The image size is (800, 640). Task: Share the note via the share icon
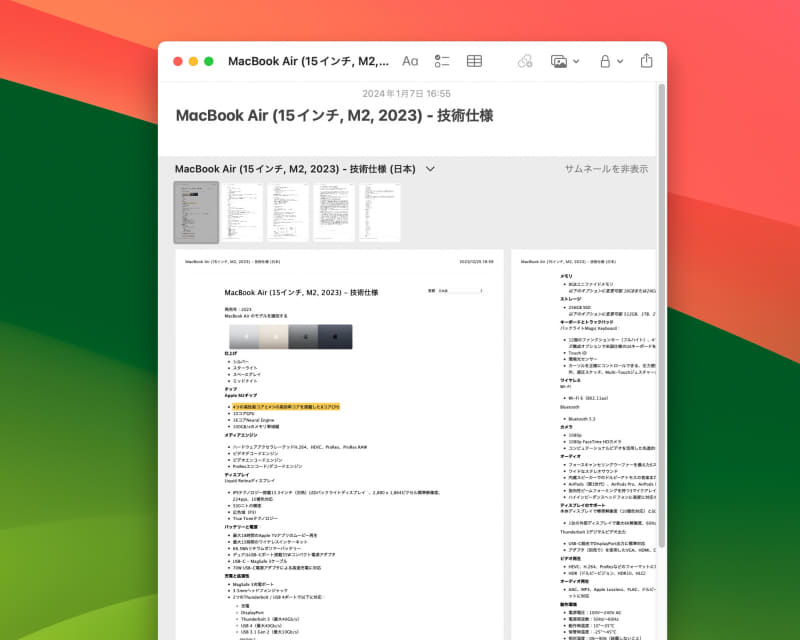click(x=646, y=61)
